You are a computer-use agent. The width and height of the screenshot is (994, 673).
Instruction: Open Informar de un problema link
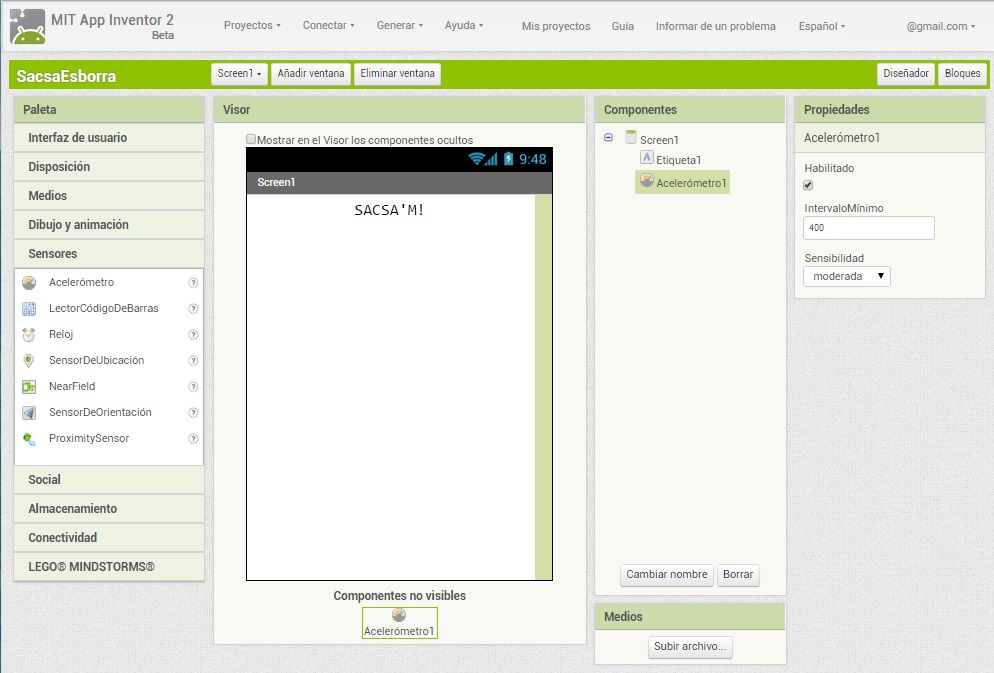[715, 26]
